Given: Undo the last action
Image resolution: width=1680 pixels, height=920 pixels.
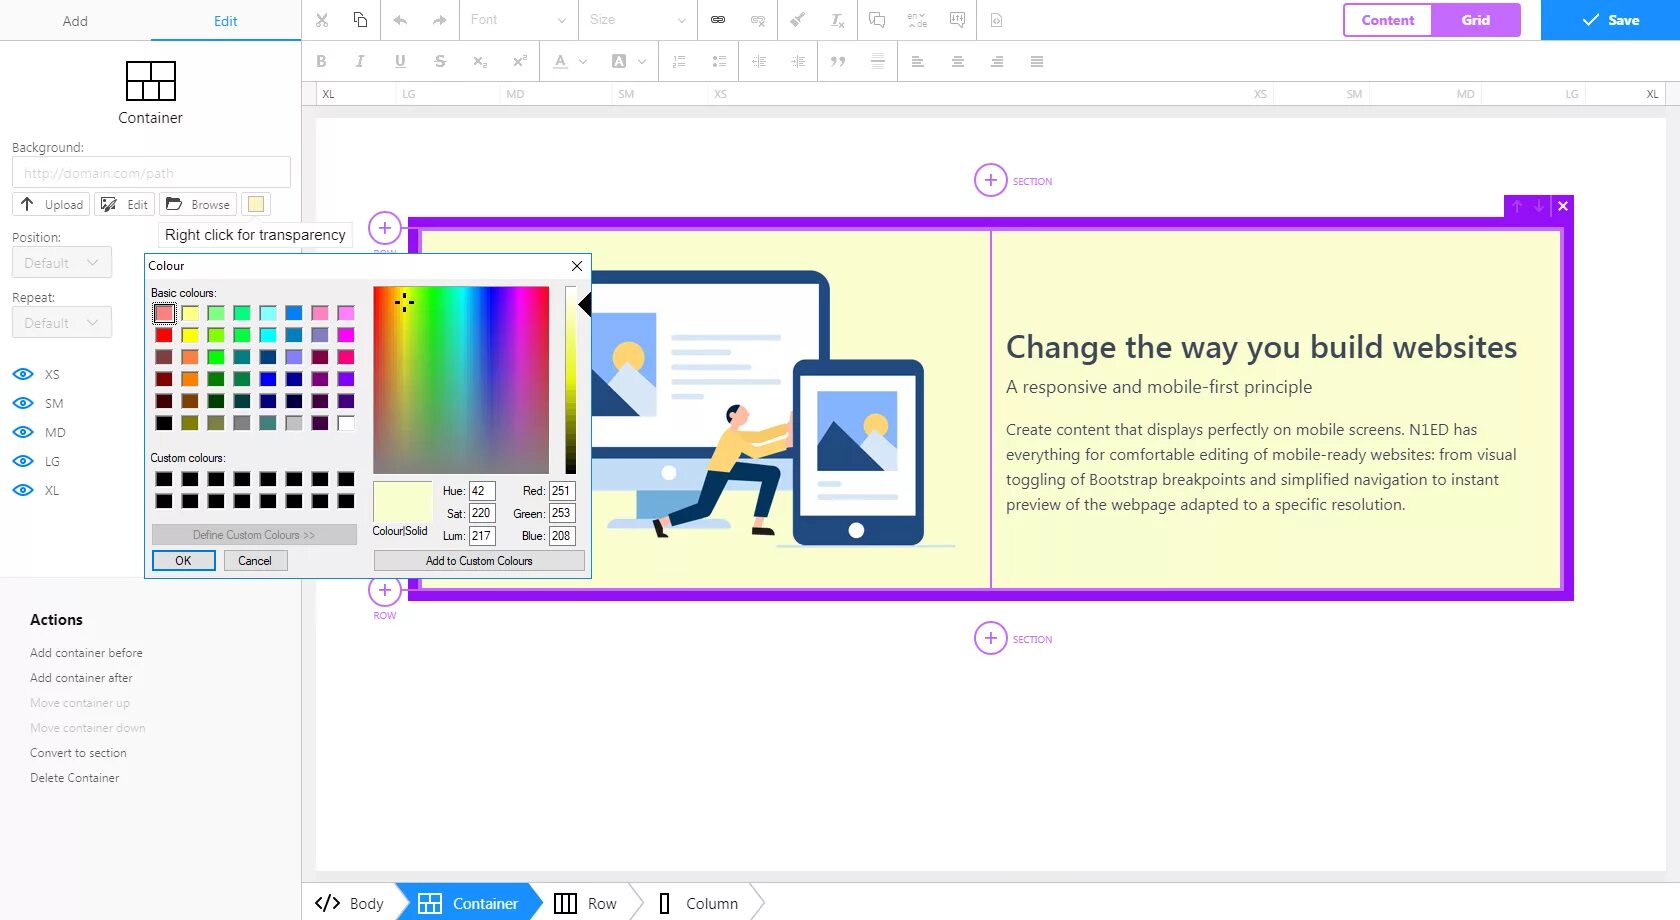Looking at the screenshot, I should [401, 20].
